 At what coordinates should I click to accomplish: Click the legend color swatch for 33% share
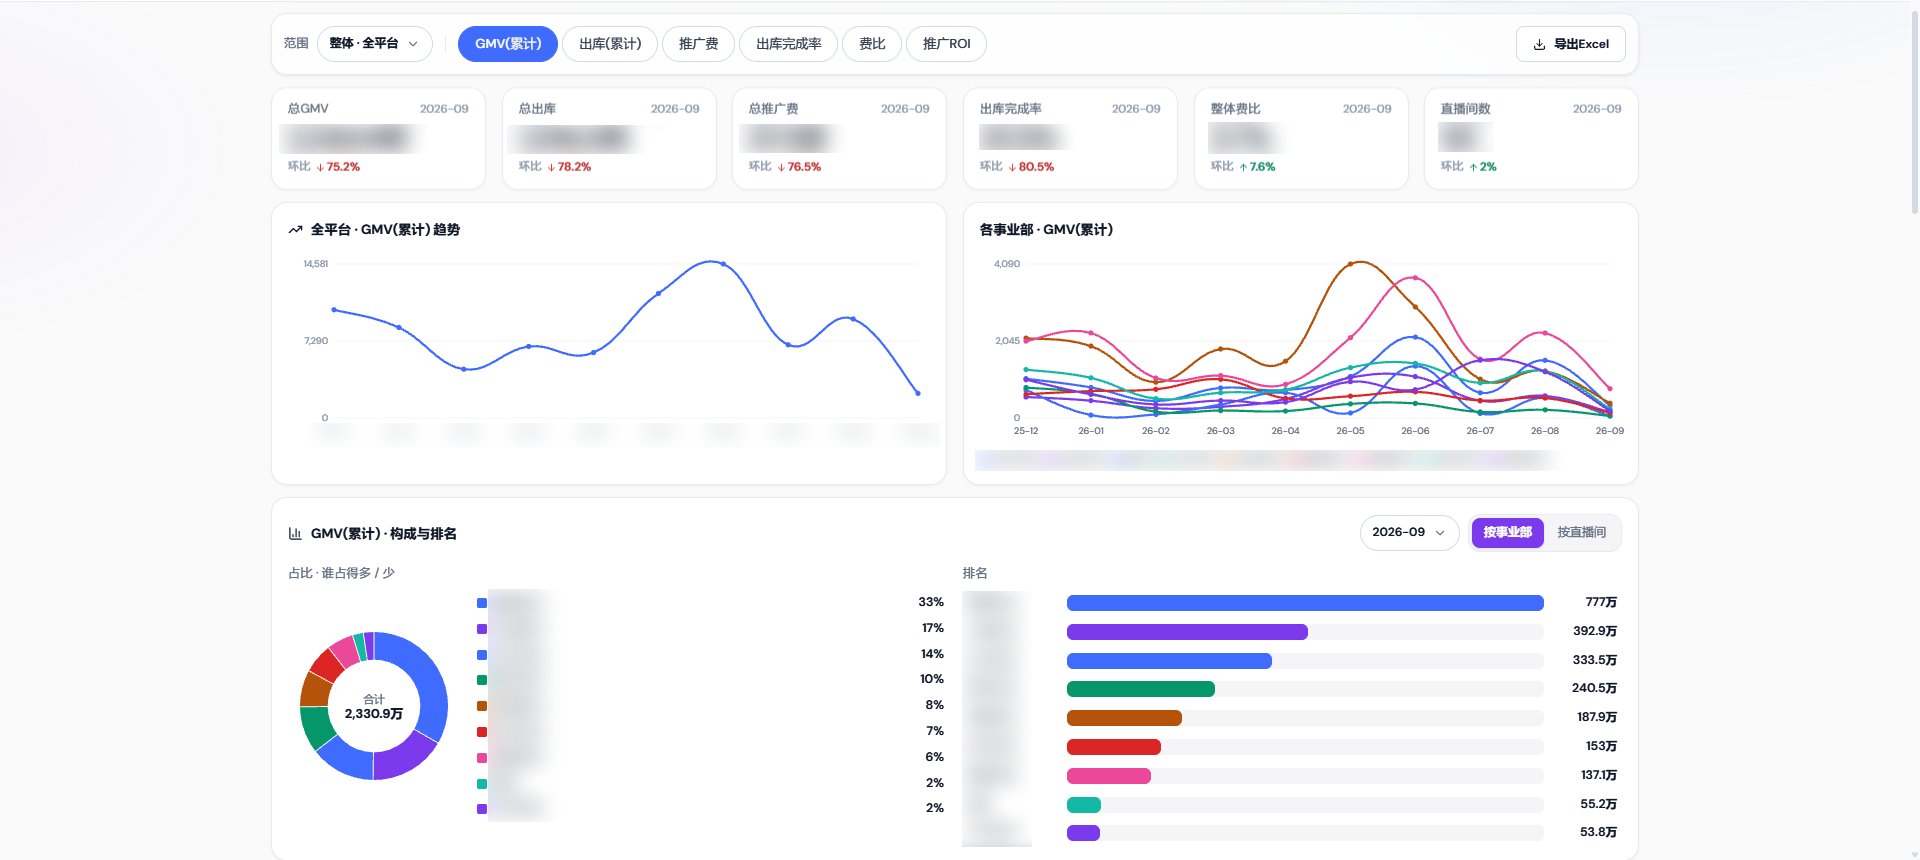click(x=482, y=603)
